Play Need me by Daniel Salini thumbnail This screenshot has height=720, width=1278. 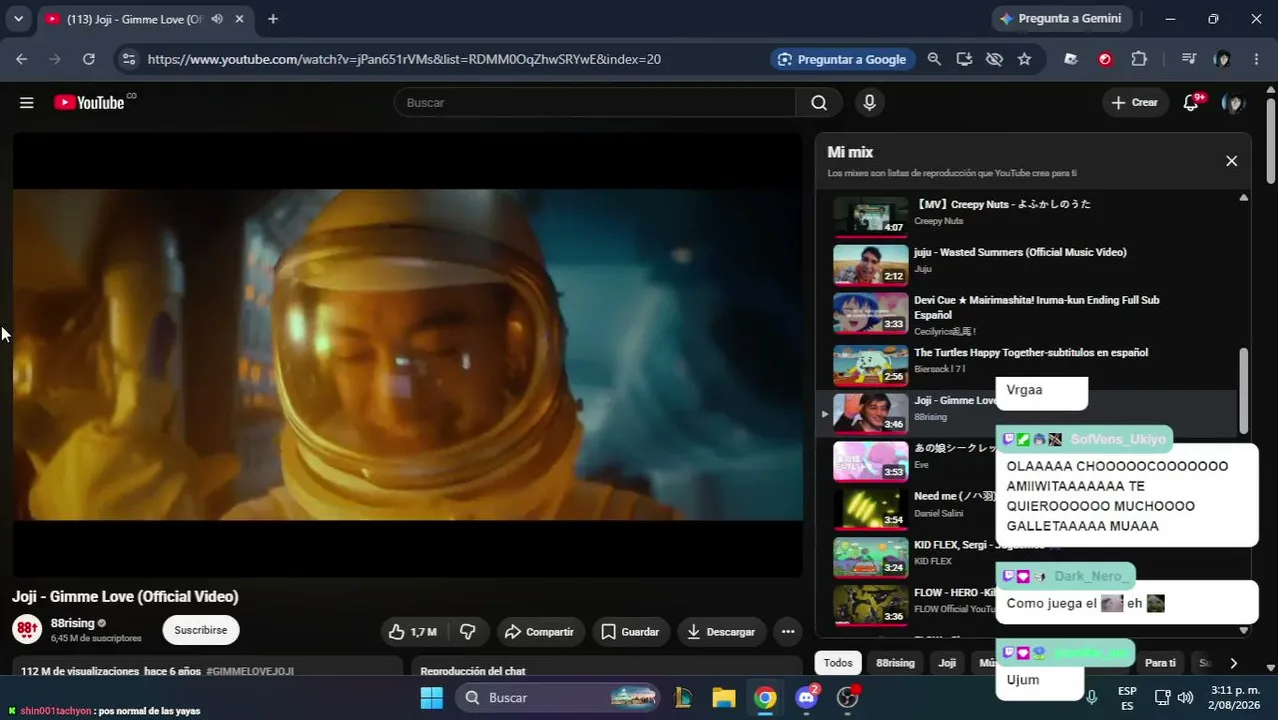pos(870,509)
